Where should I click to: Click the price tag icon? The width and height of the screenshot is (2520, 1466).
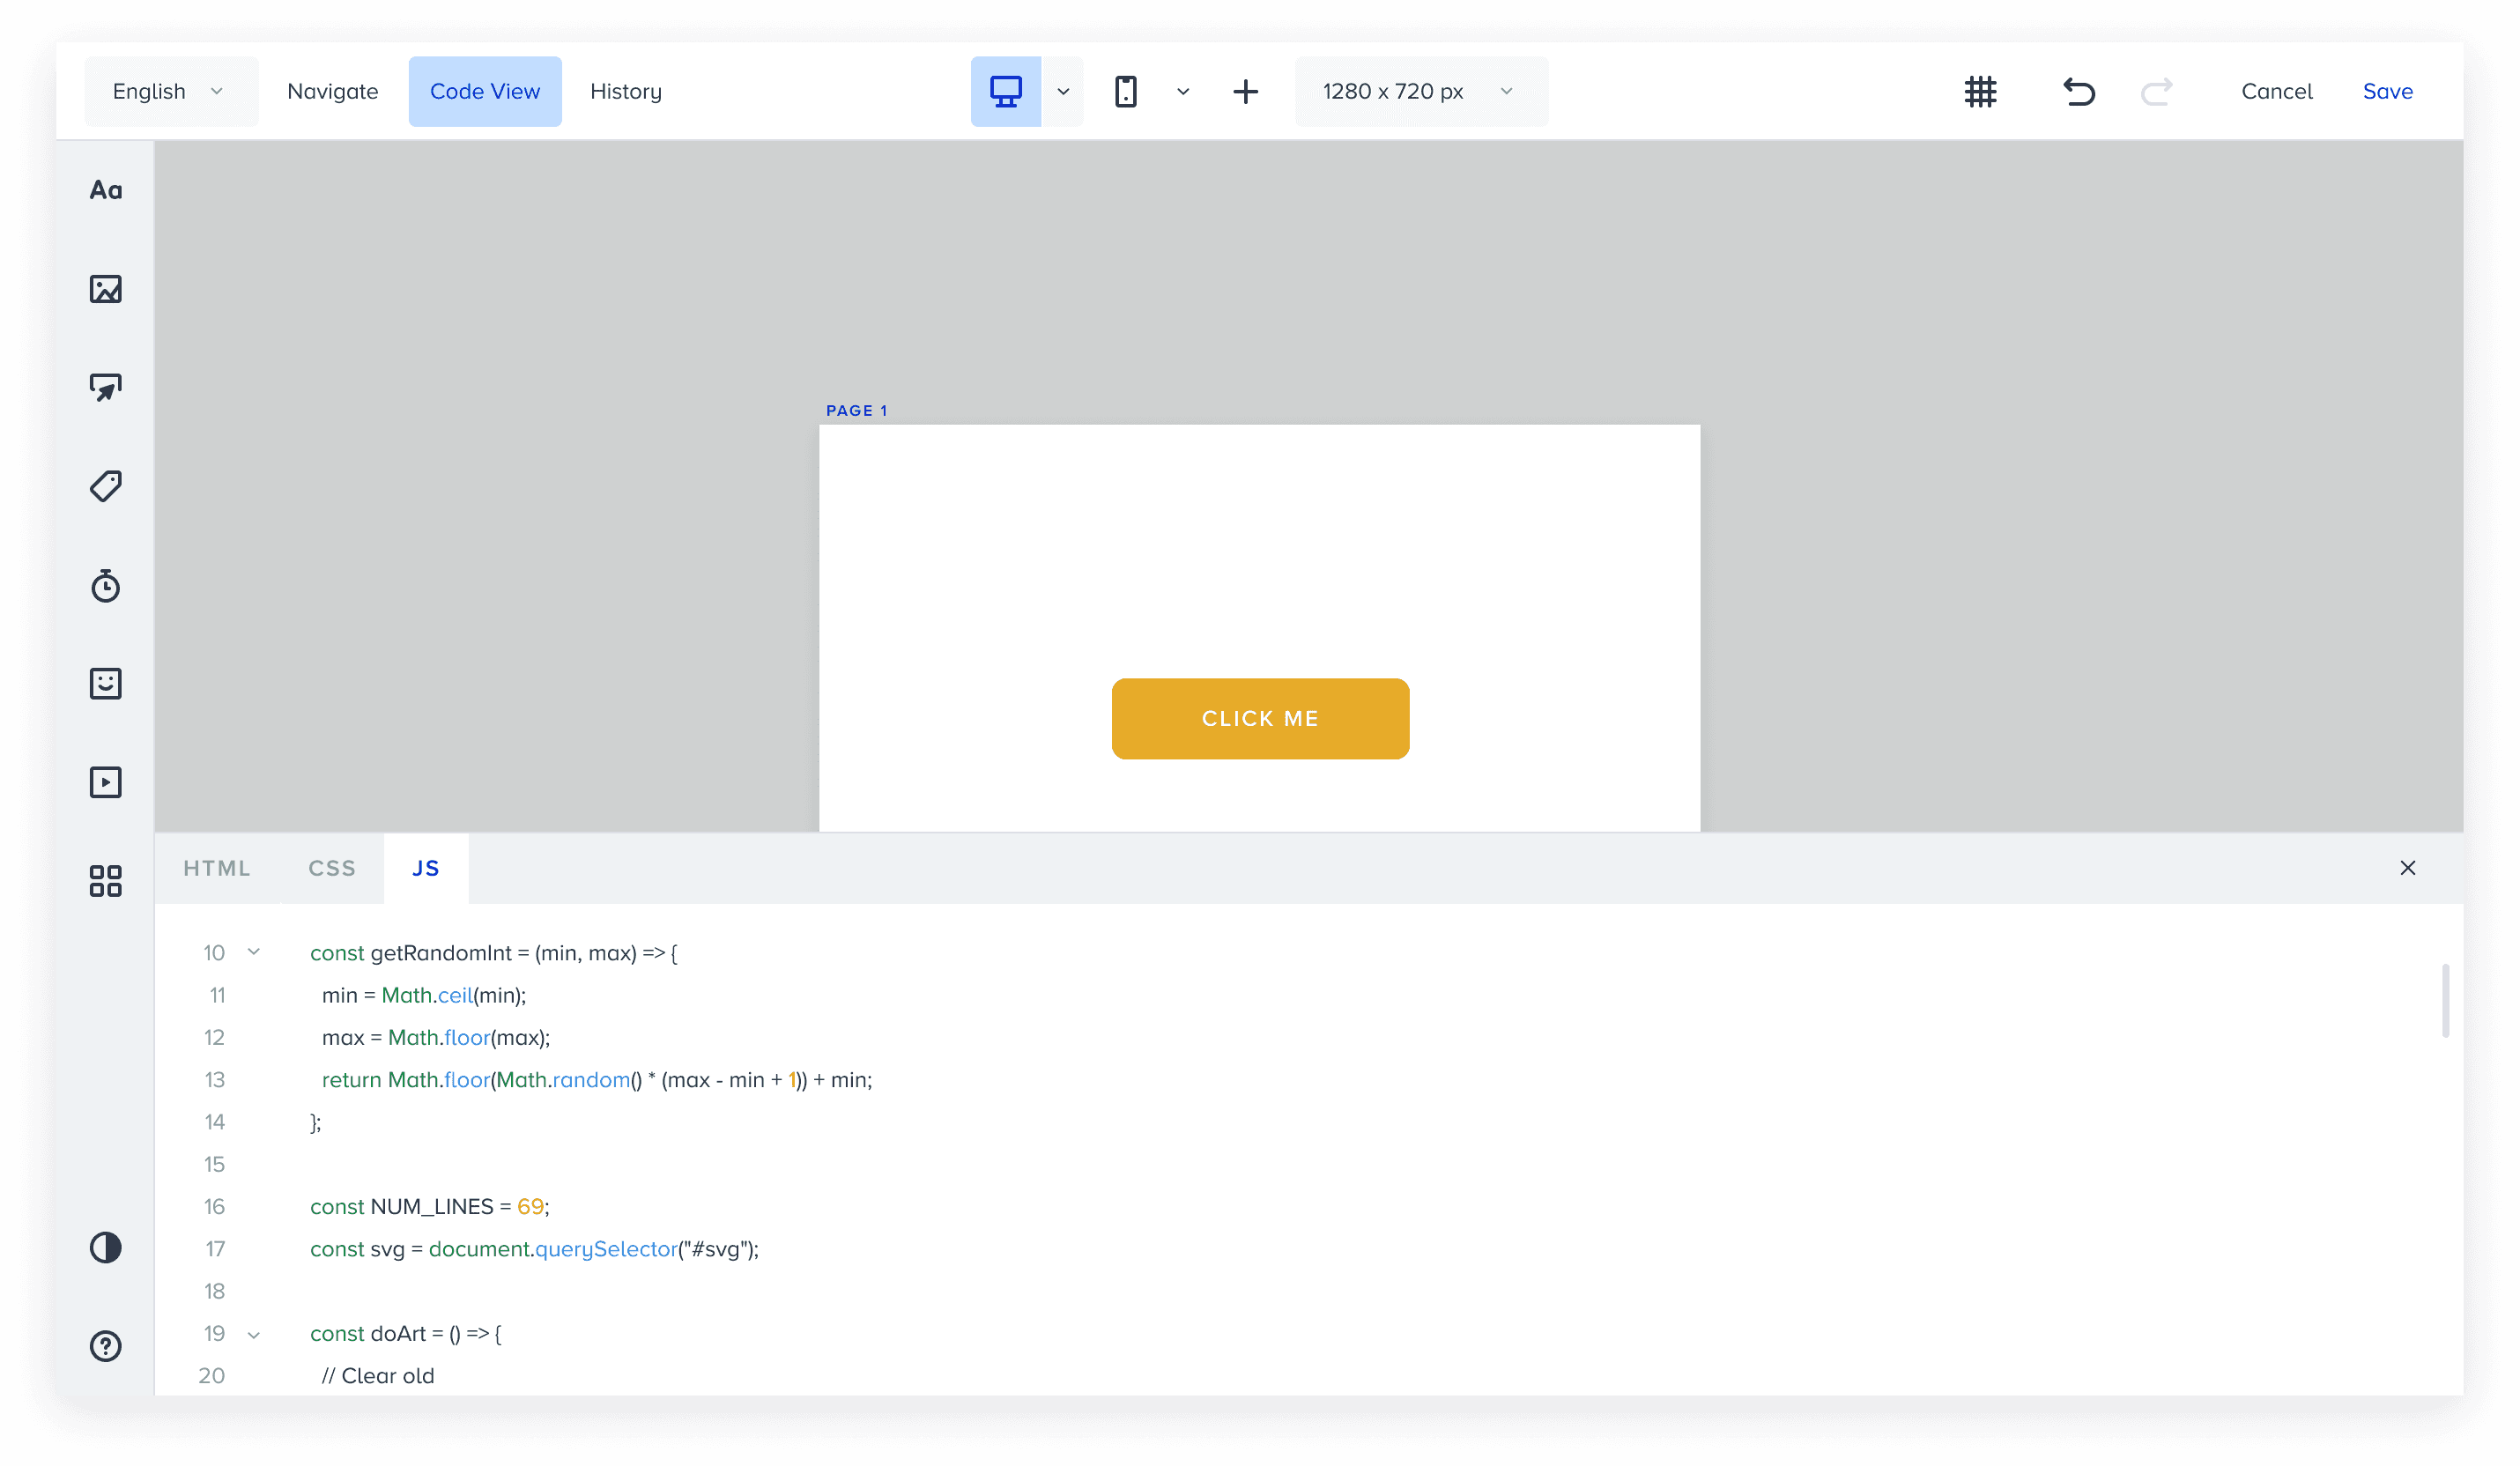pyautogui.click(x=105, y=486)
